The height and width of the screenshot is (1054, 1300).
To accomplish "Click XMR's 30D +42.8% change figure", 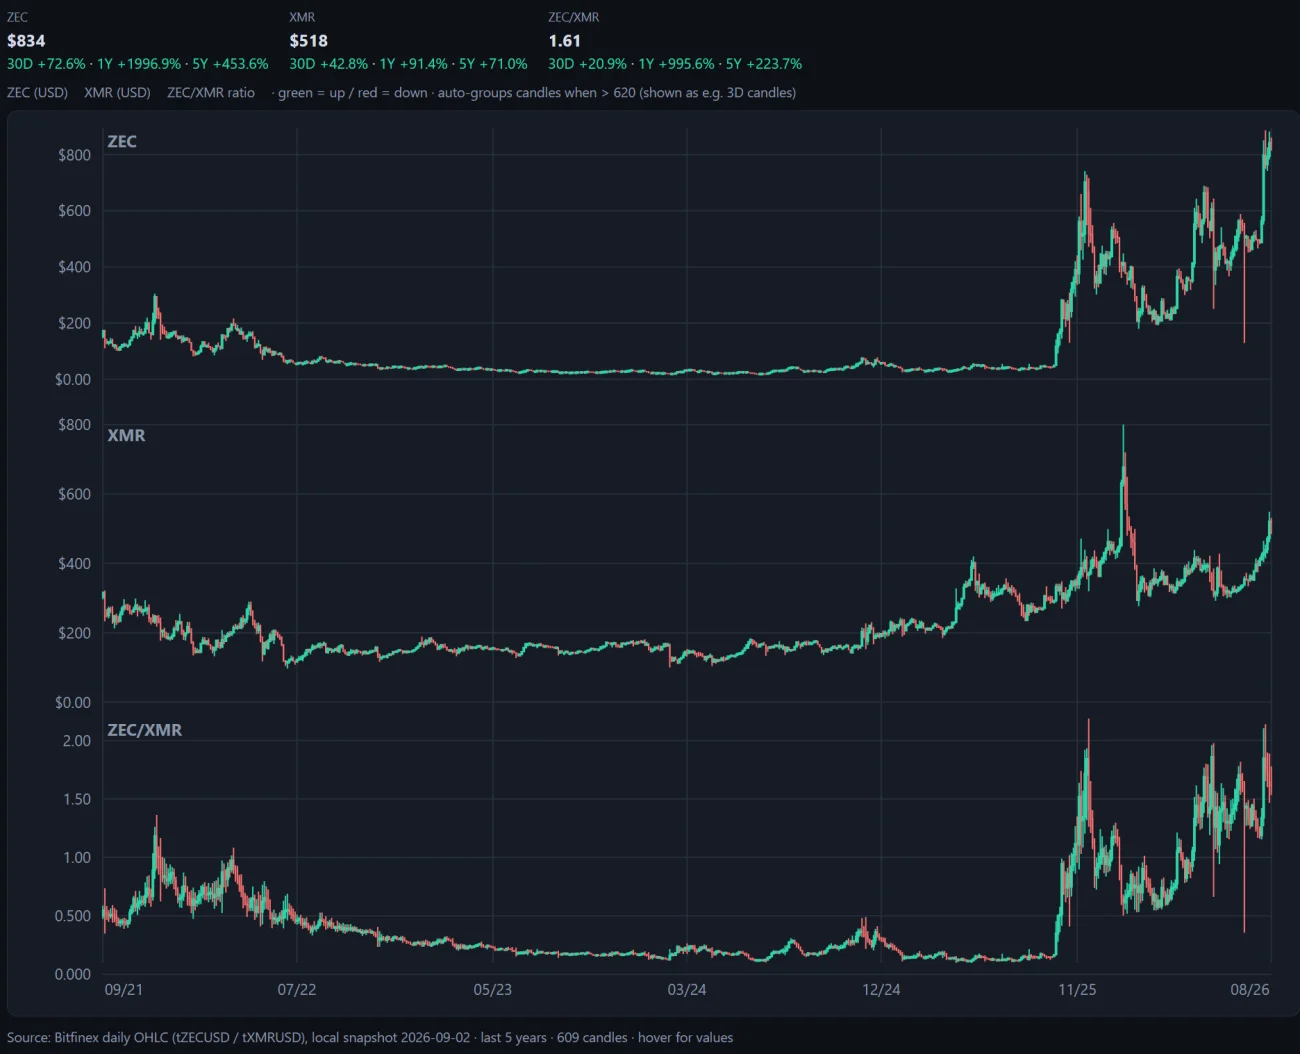I will [329, 64].
